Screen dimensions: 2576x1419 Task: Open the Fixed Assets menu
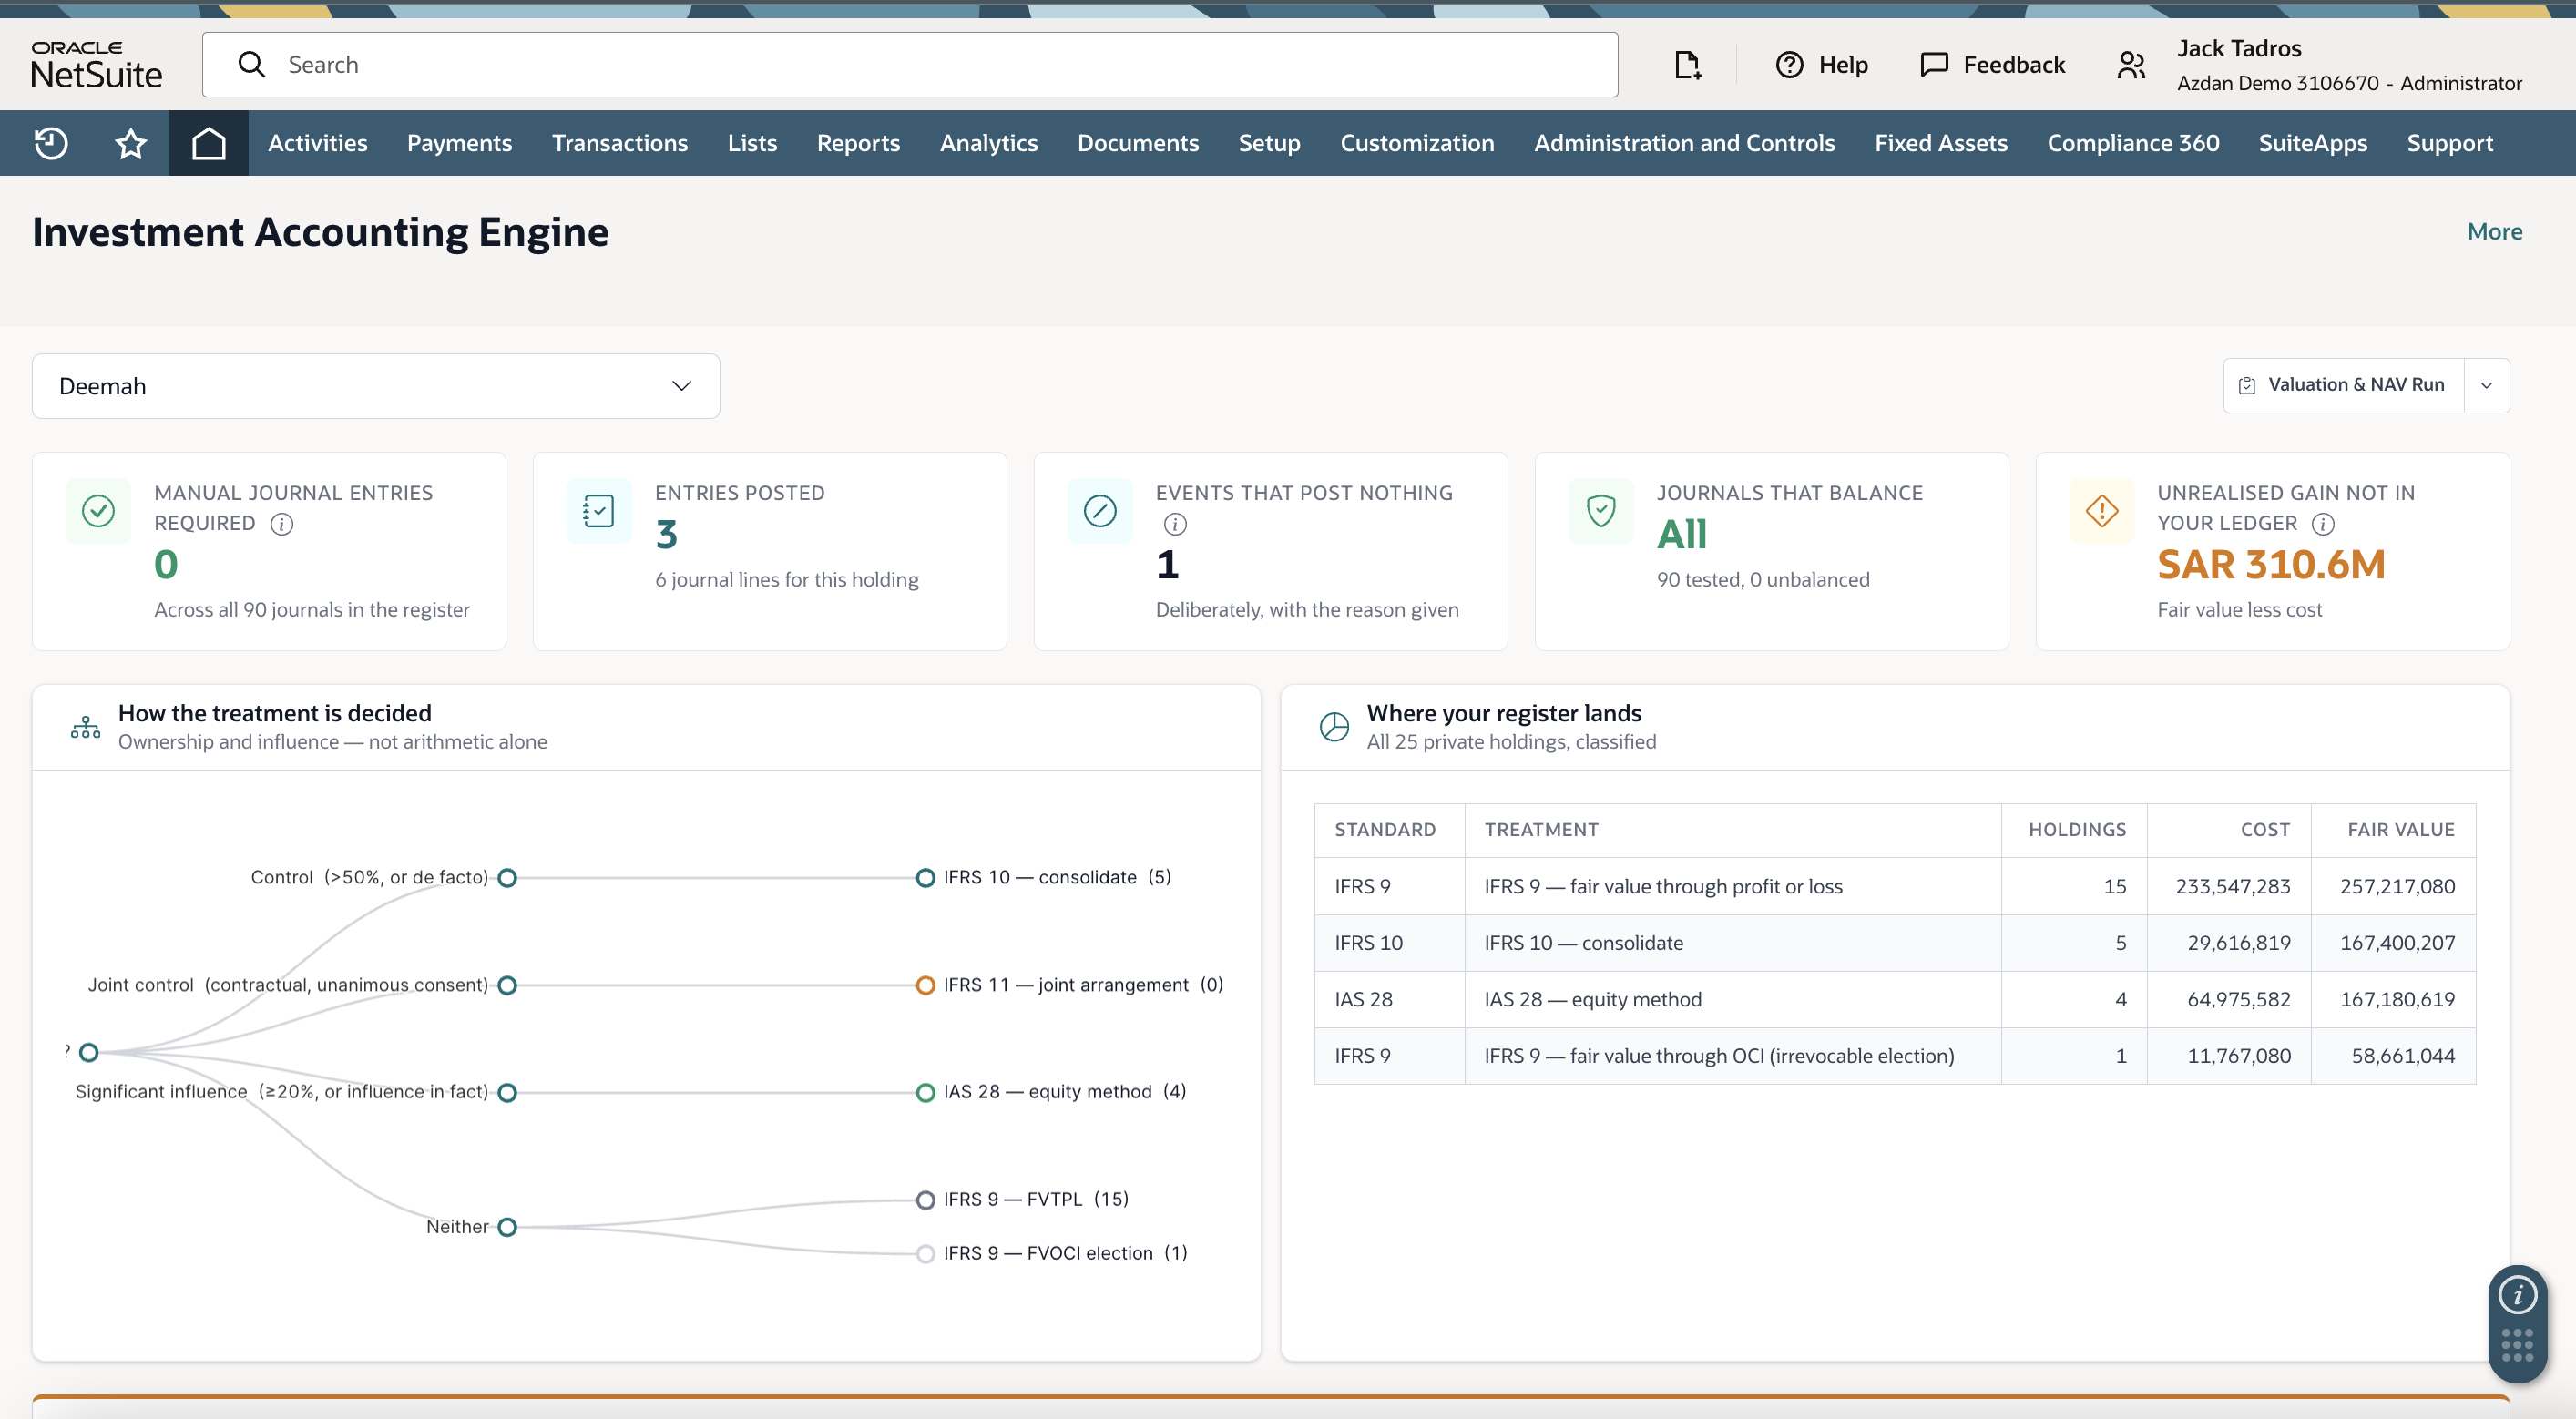(1941, 143)
